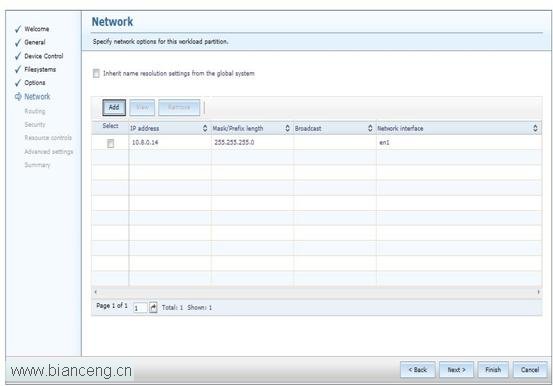Click the Network interface header text
Image resolution: width=553 pixels, height=386 pixels.
point(400,128)
